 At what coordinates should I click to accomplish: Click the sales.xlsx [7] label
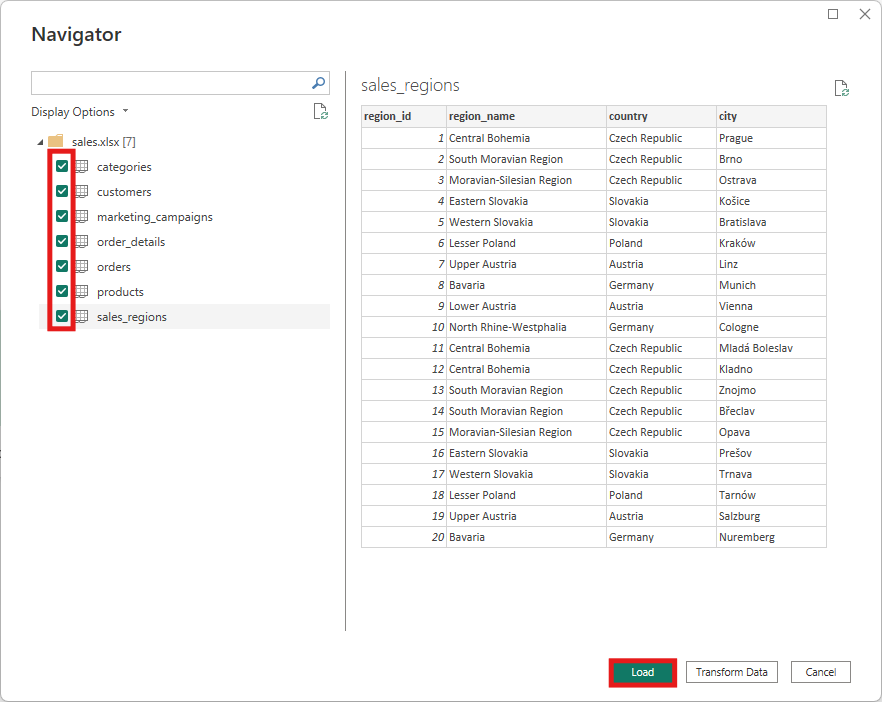pyautogui.click(x=104, y=142)
